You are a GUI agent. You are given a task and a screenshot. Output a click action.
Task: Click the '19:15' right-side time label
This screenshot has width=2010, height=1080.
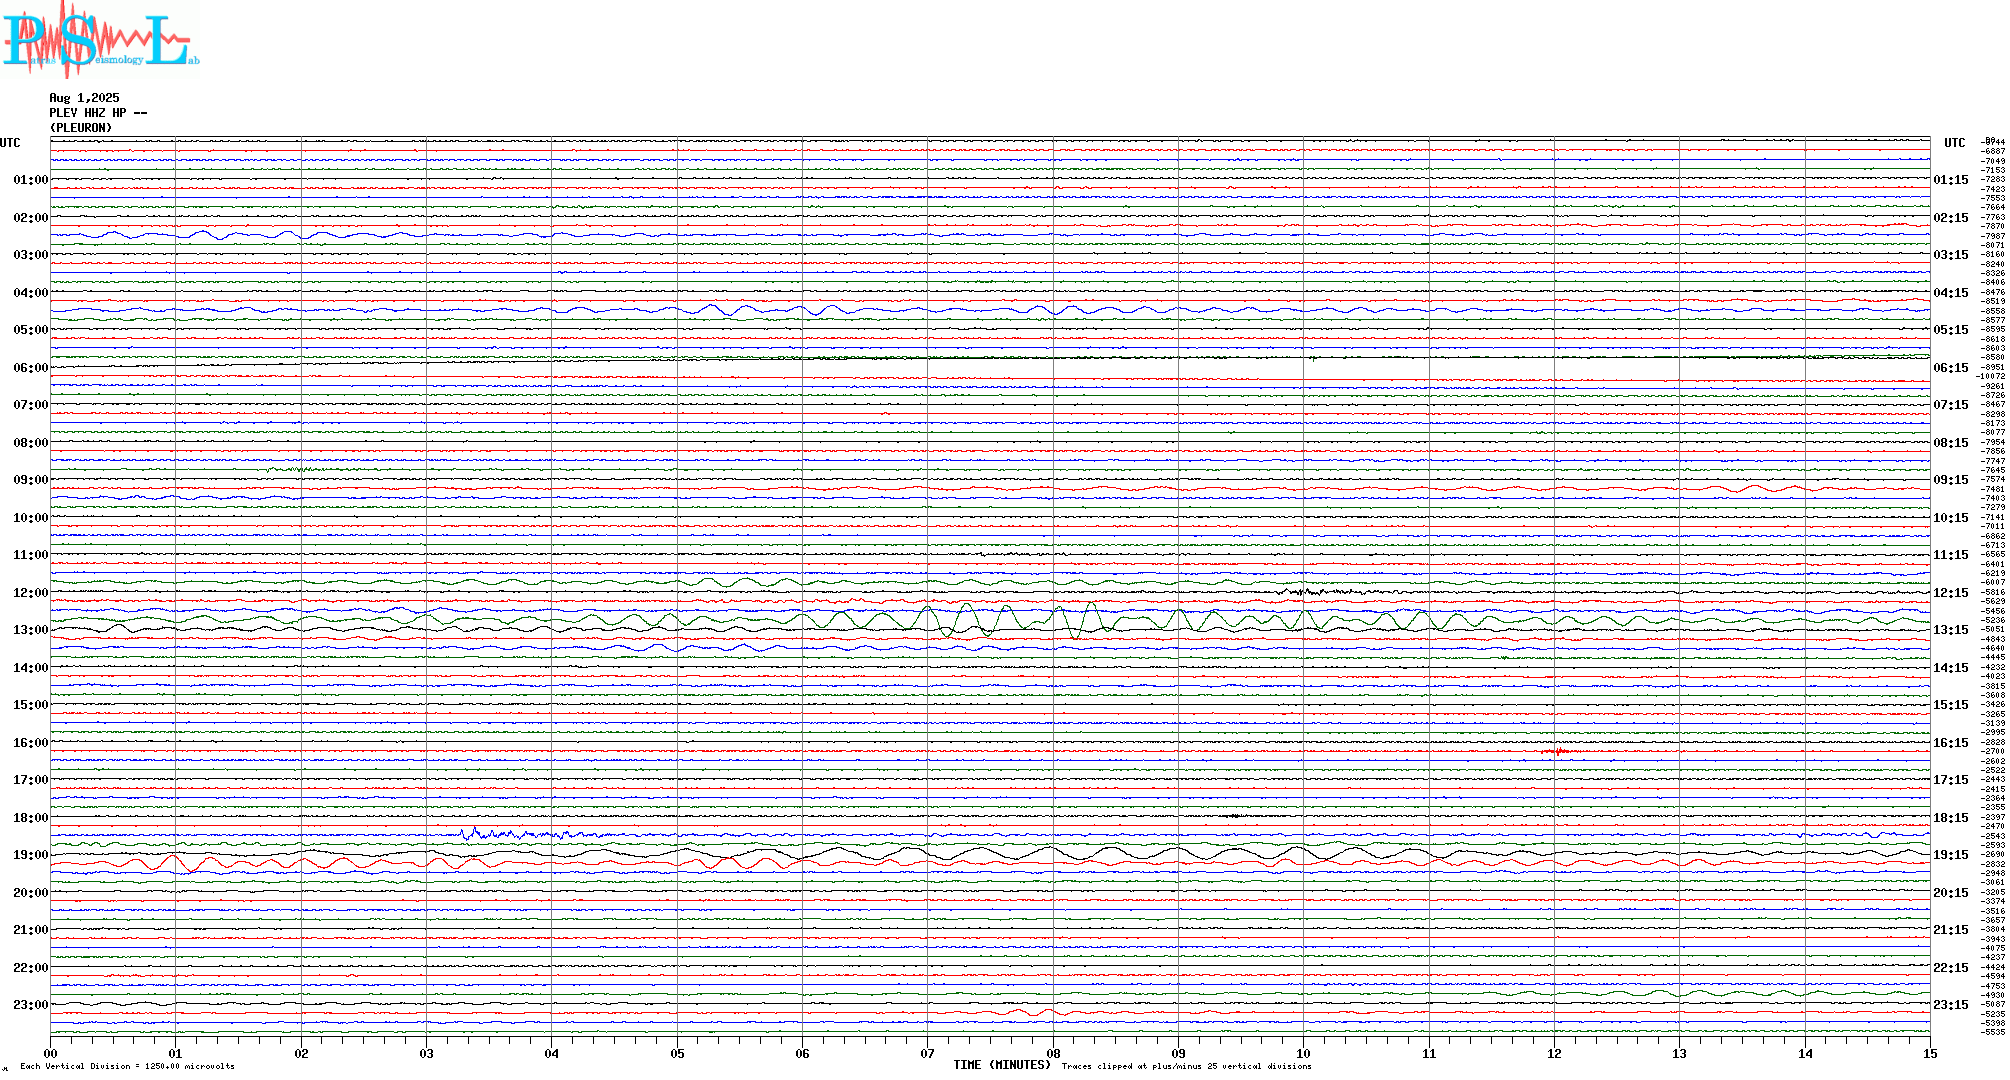pyautogui.click(x=1951, y=855)
